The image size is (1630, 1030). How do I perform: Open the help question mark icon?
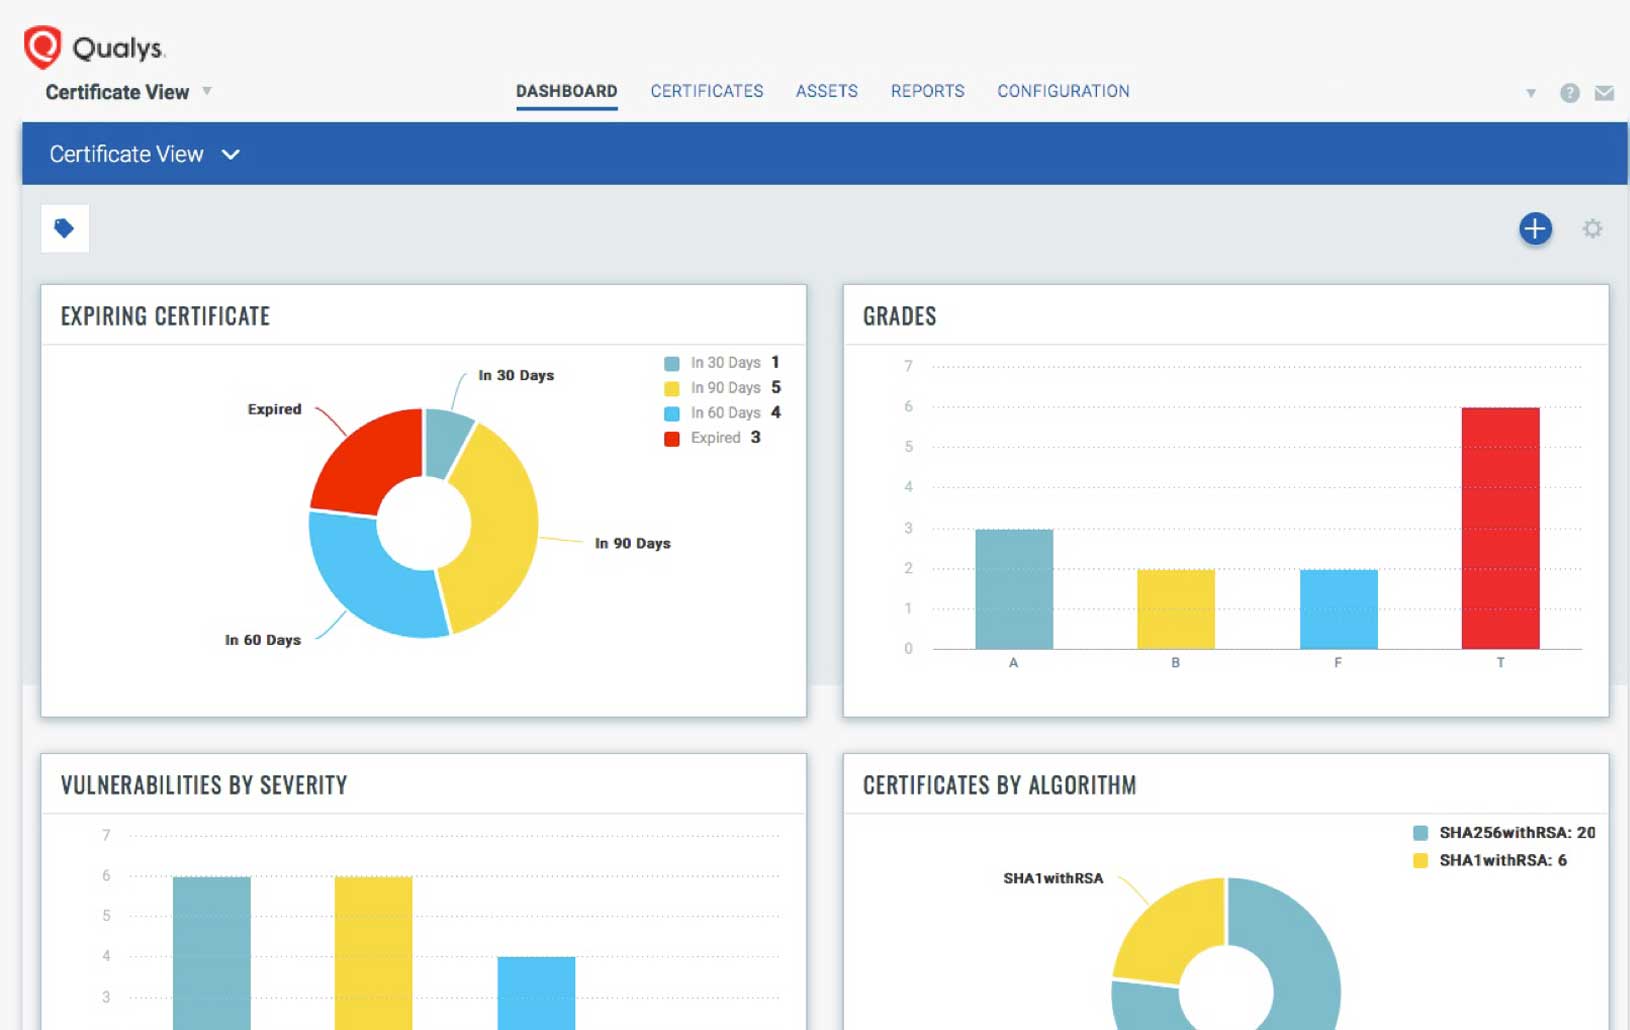point(1569,92)
